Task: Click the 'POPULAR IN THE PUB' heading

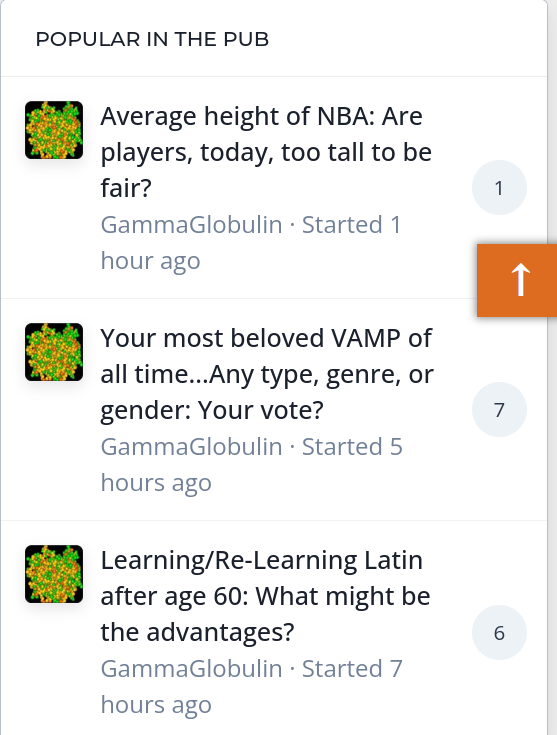Action: [x=152, y=39]
